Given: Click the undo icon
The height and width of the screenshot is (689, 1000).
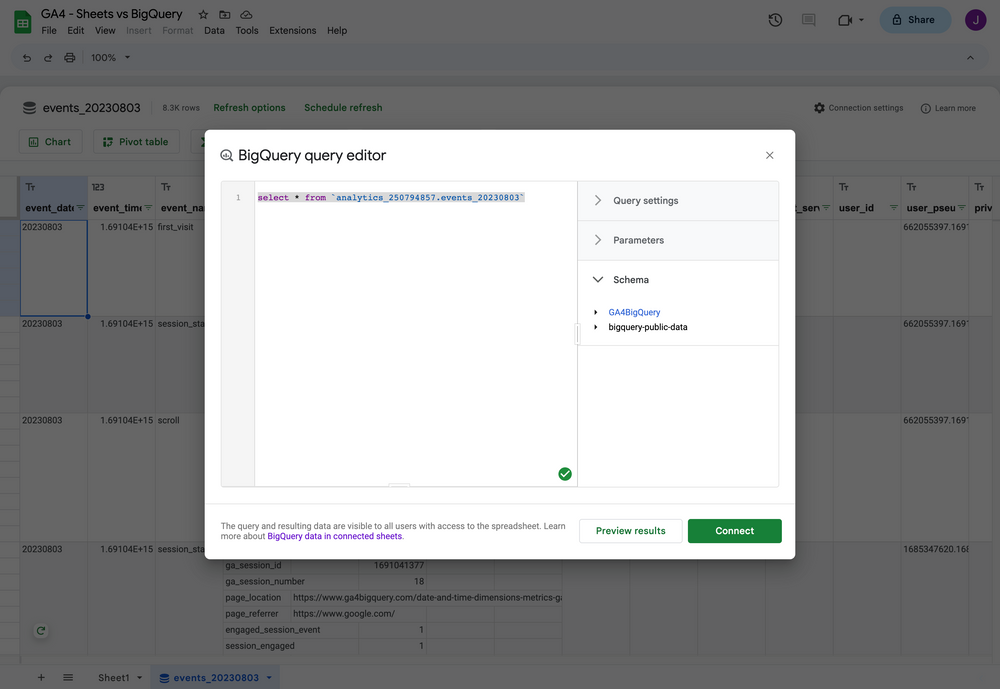Looking at the screenshot, I should pyautogui.click(x=26, y=57).
